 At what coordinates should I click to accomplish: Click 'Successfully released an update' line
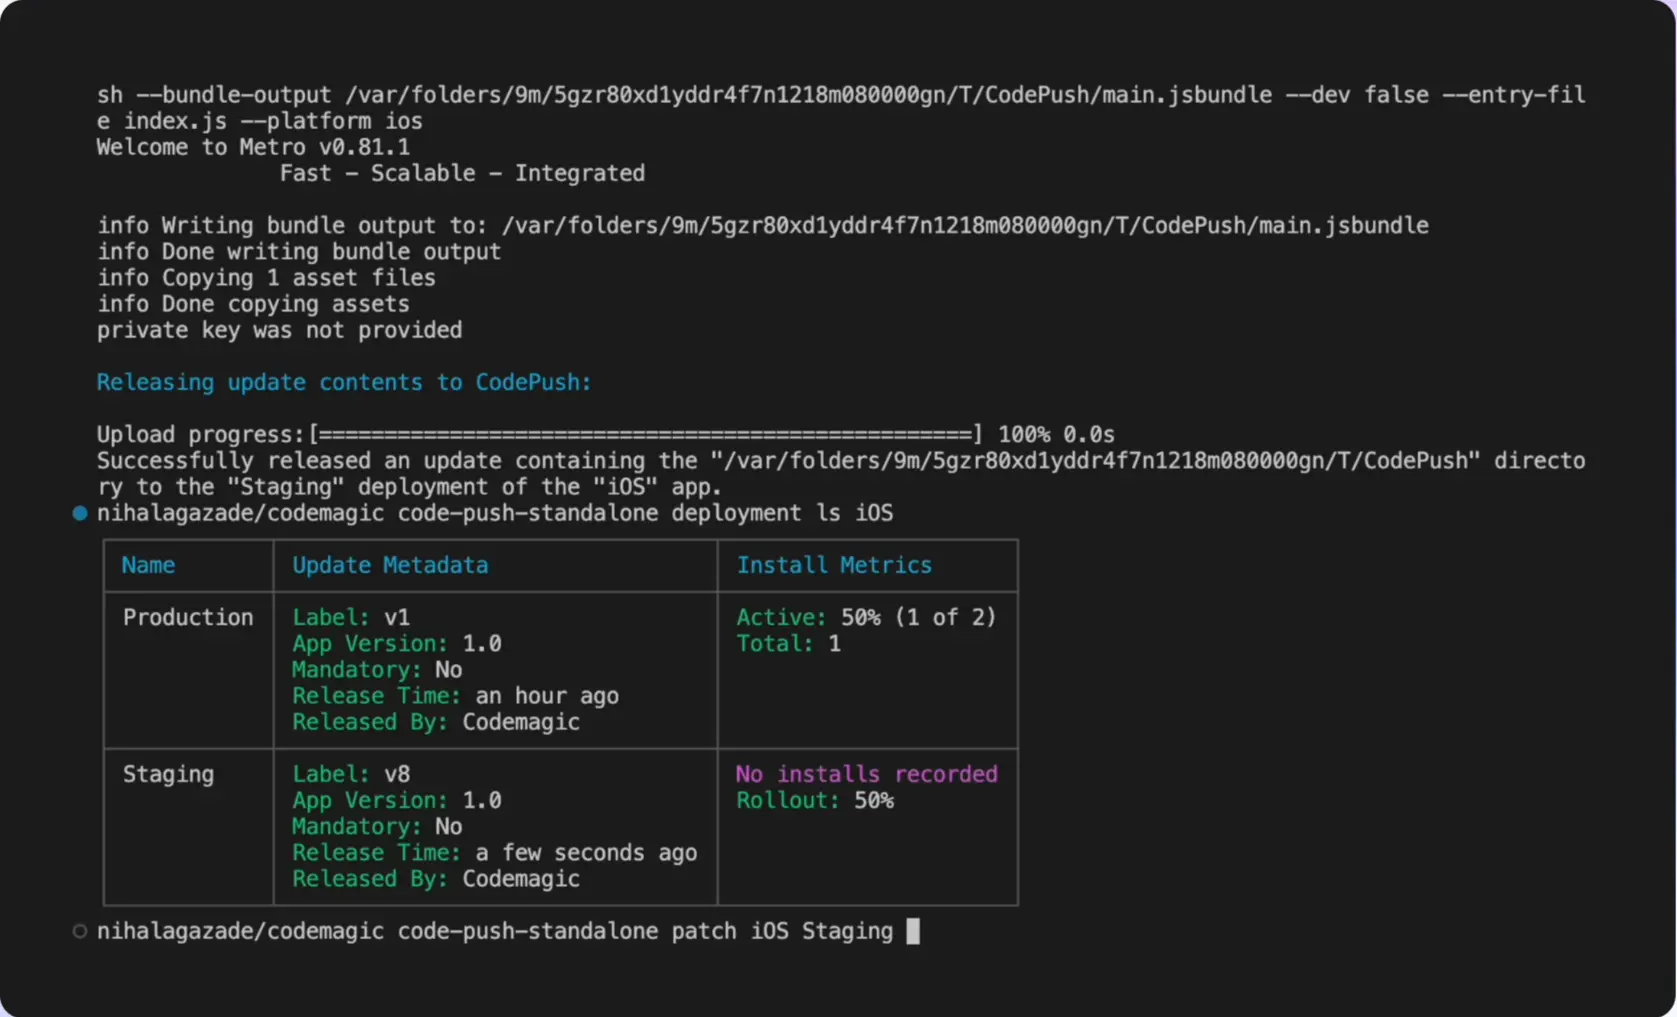point(841,461)
